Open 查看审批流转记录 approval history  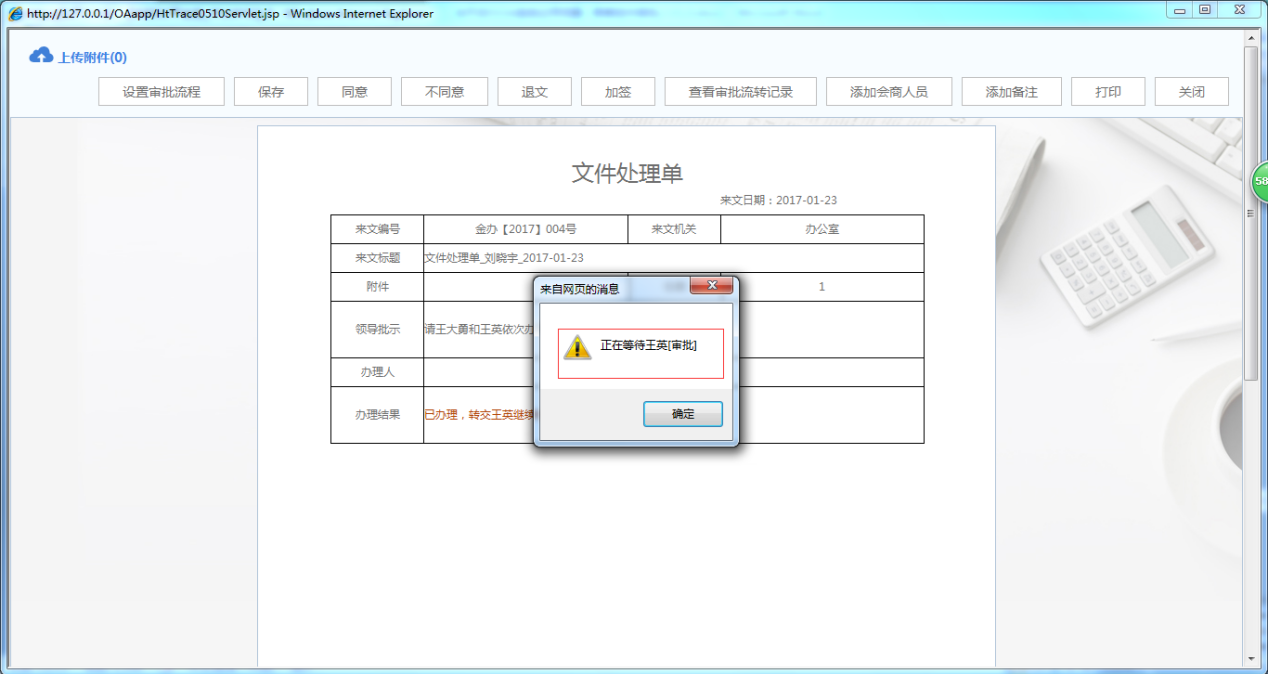click(740, 91)
